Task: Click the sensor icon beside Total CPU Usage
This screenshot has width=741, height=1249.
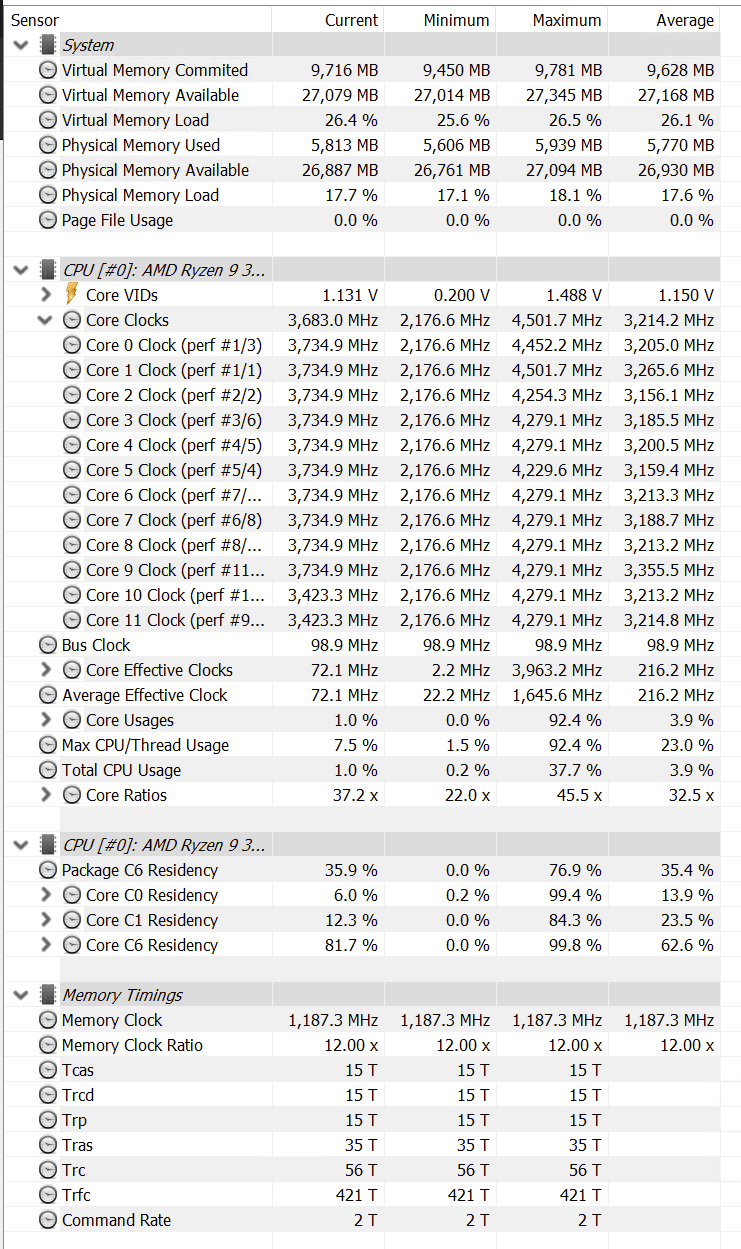Action: point(47,770)
